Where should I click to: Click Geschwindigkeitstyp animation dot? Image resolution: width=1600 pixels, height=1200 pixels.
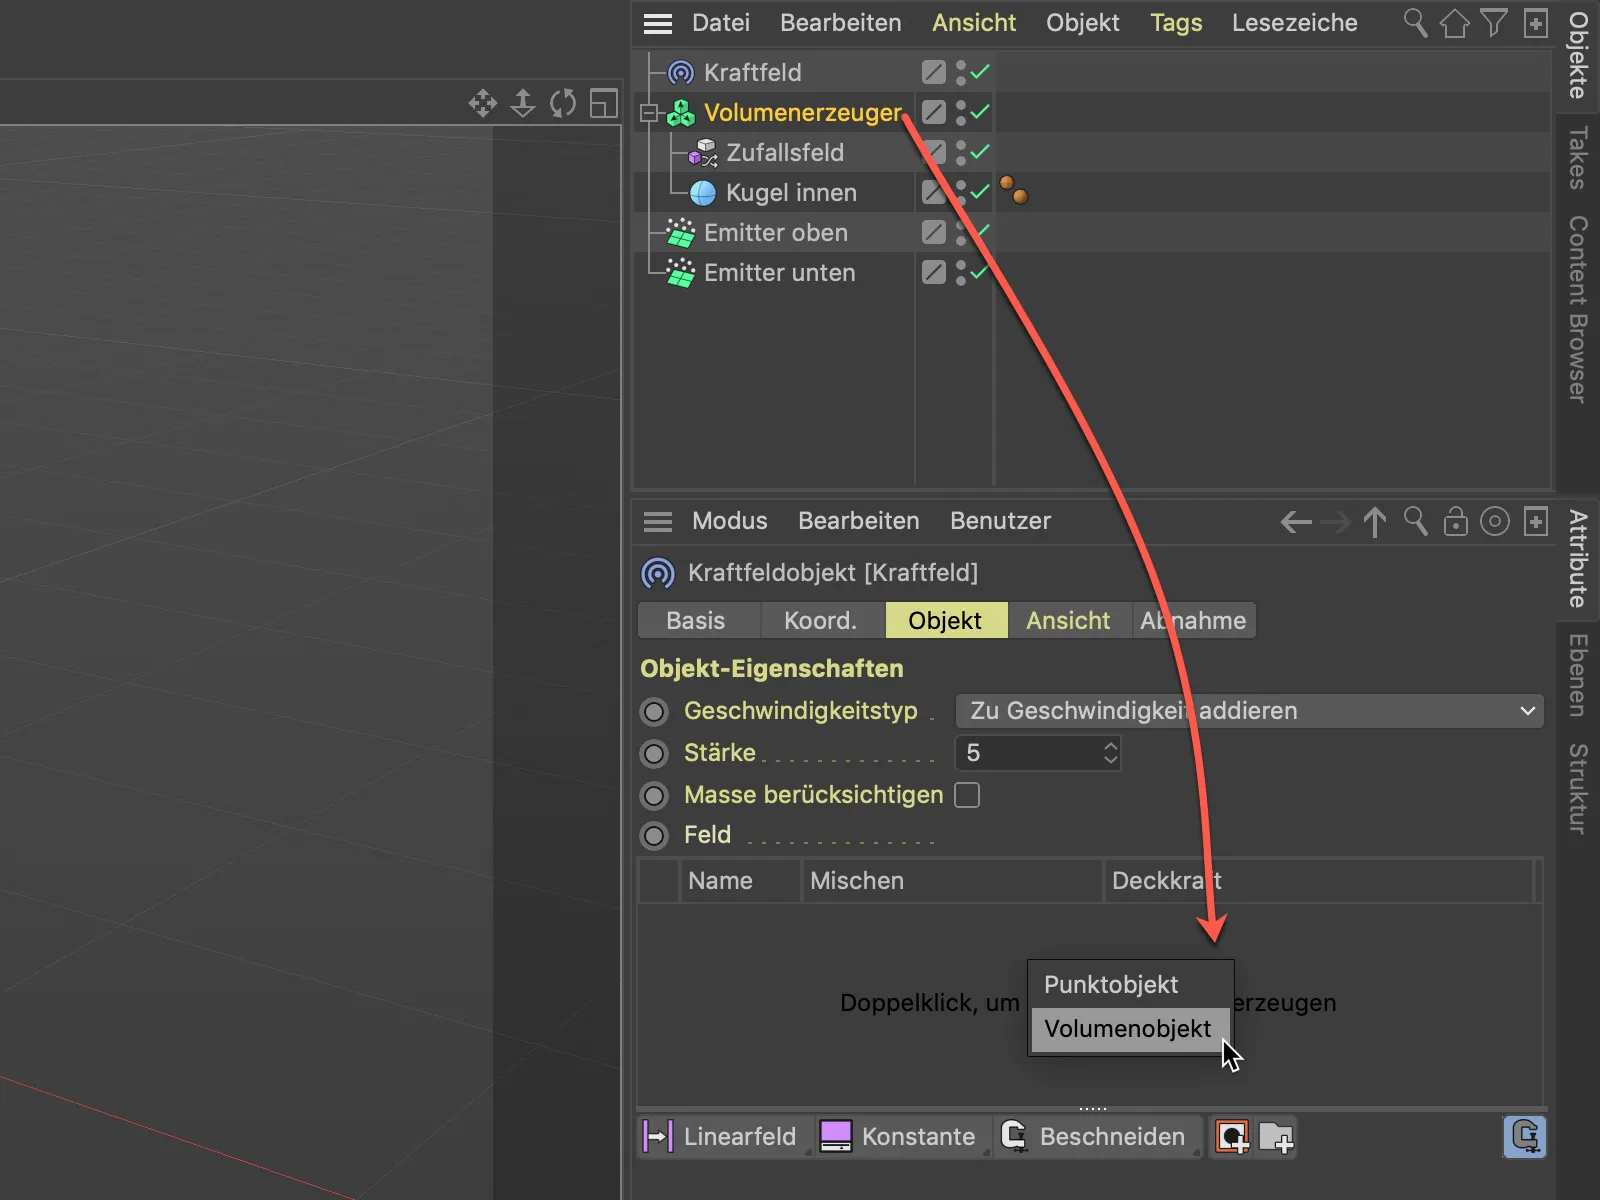pos(654,712)
